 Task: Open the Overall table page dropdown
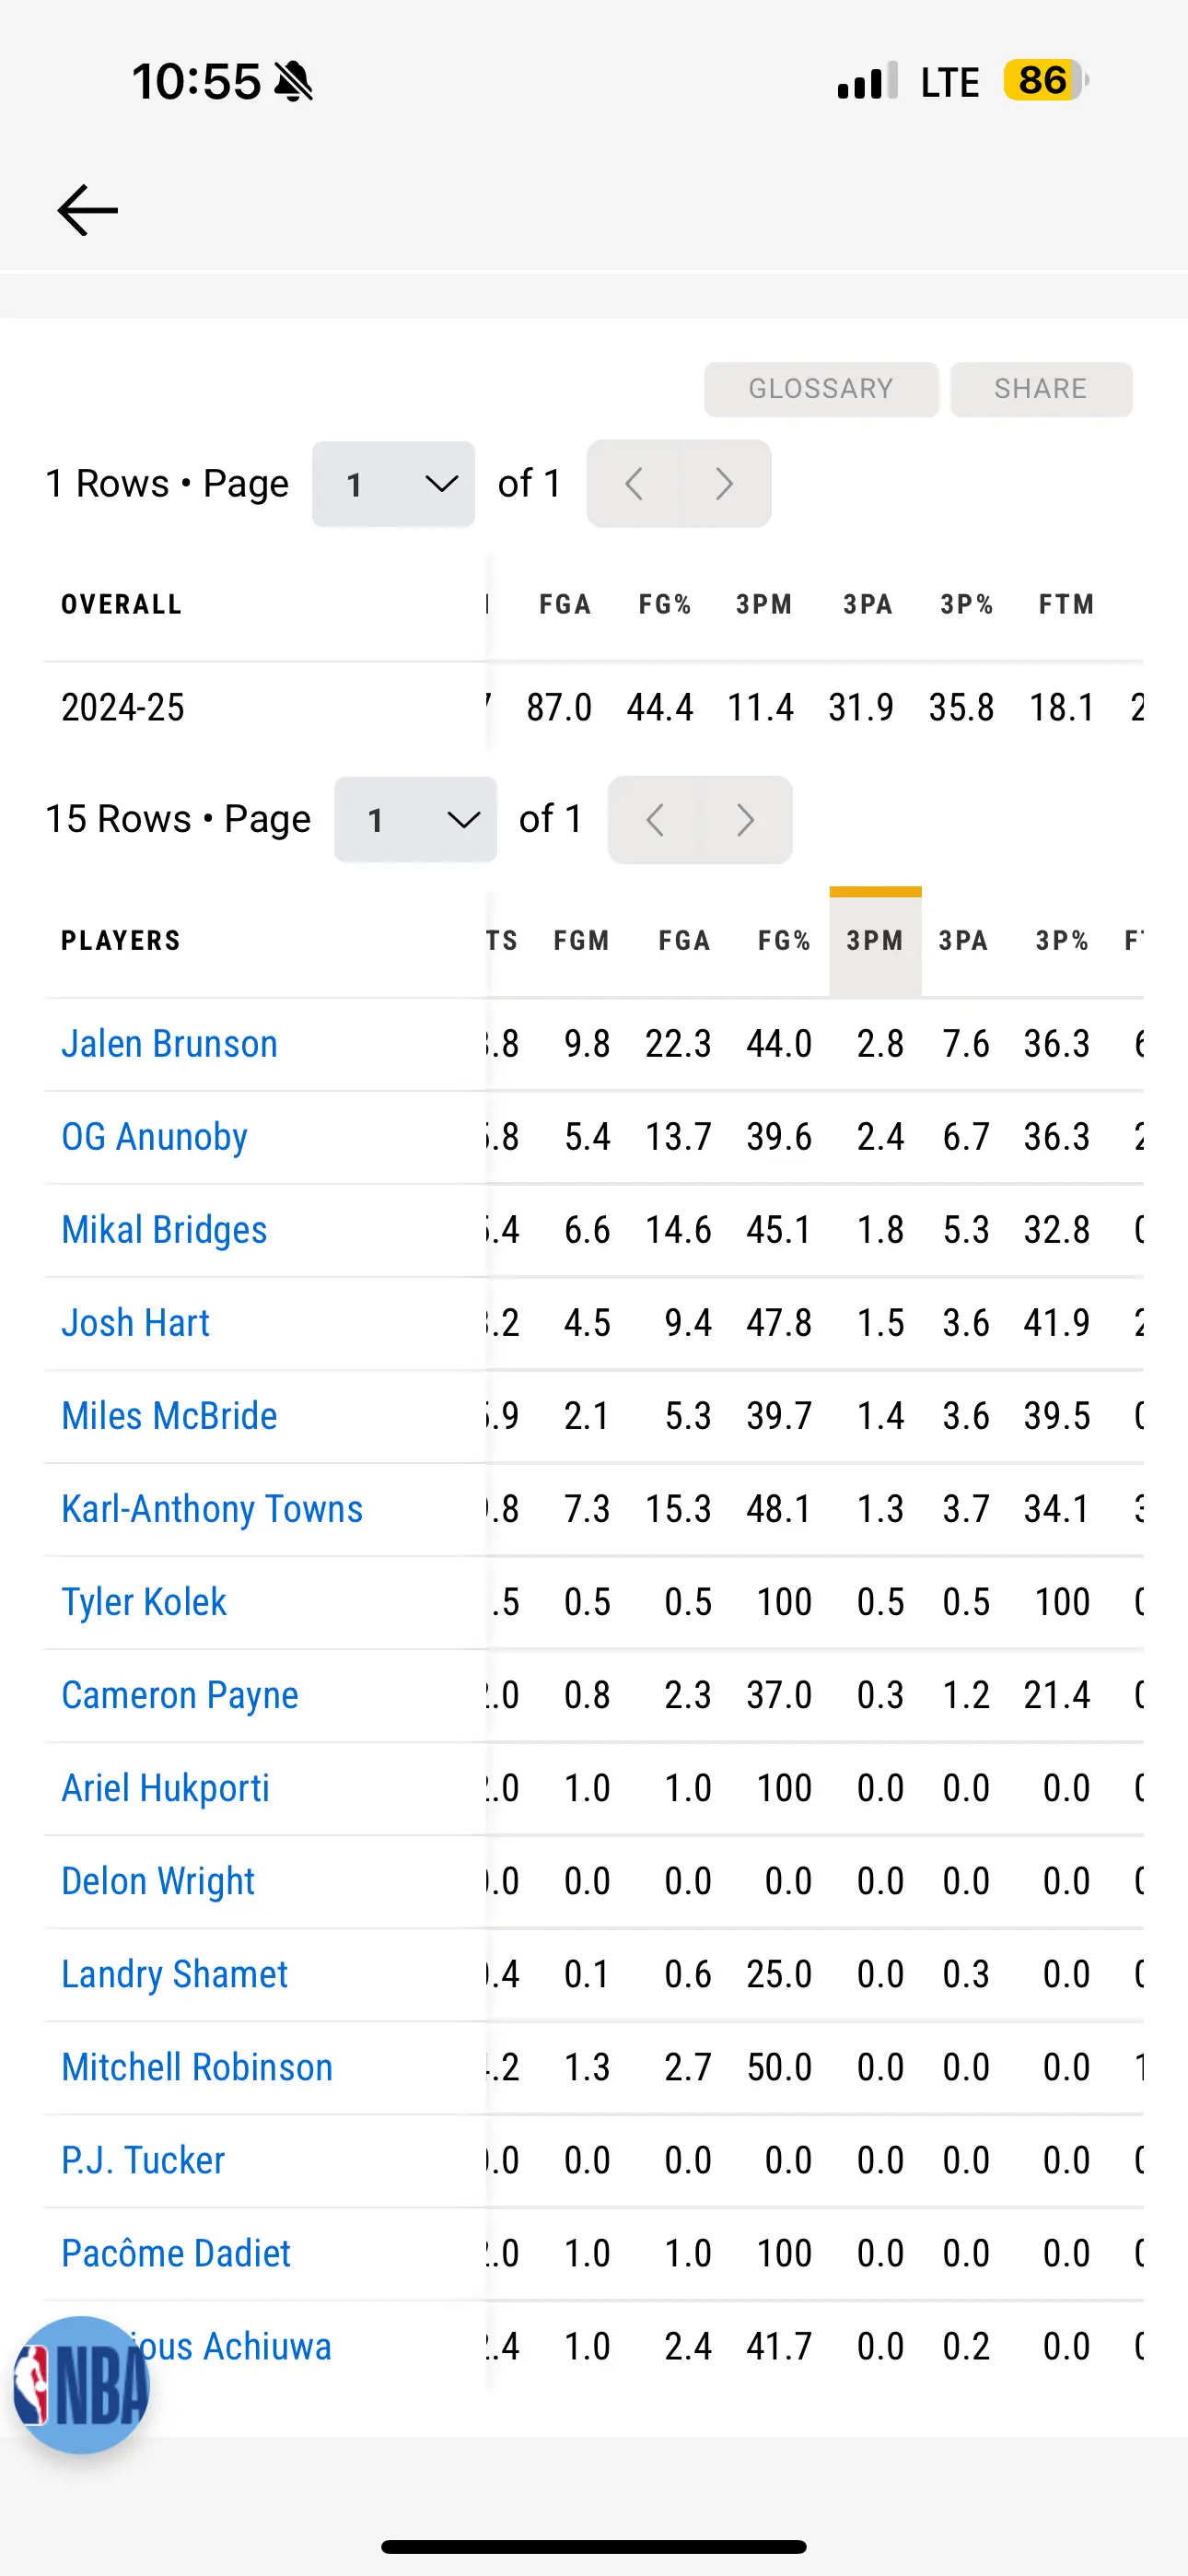pos(393,484)
